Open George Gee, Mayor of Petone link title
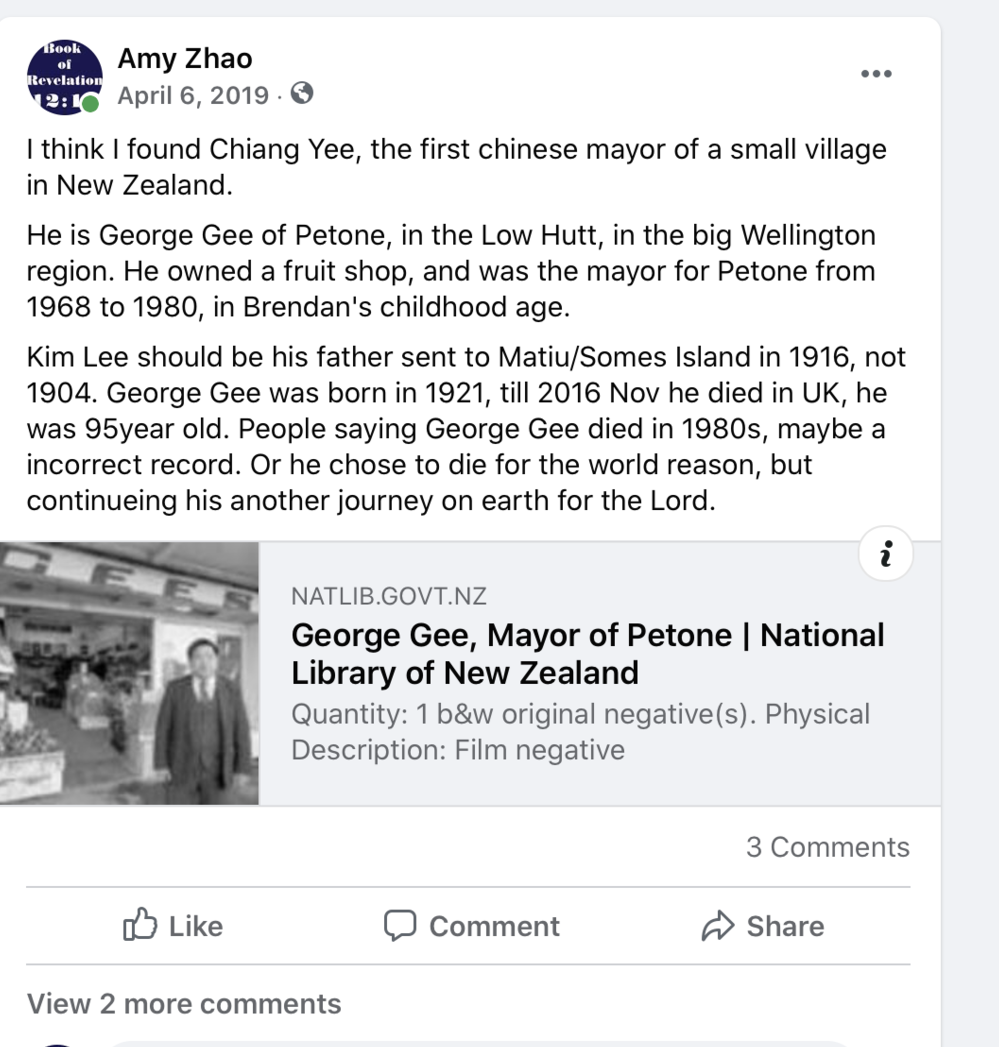 coord(587,653)
